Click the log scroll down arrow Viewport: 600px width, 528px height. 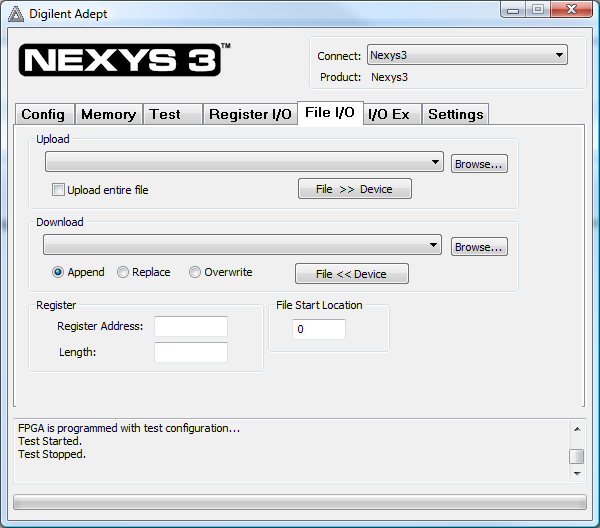(577, 474)
